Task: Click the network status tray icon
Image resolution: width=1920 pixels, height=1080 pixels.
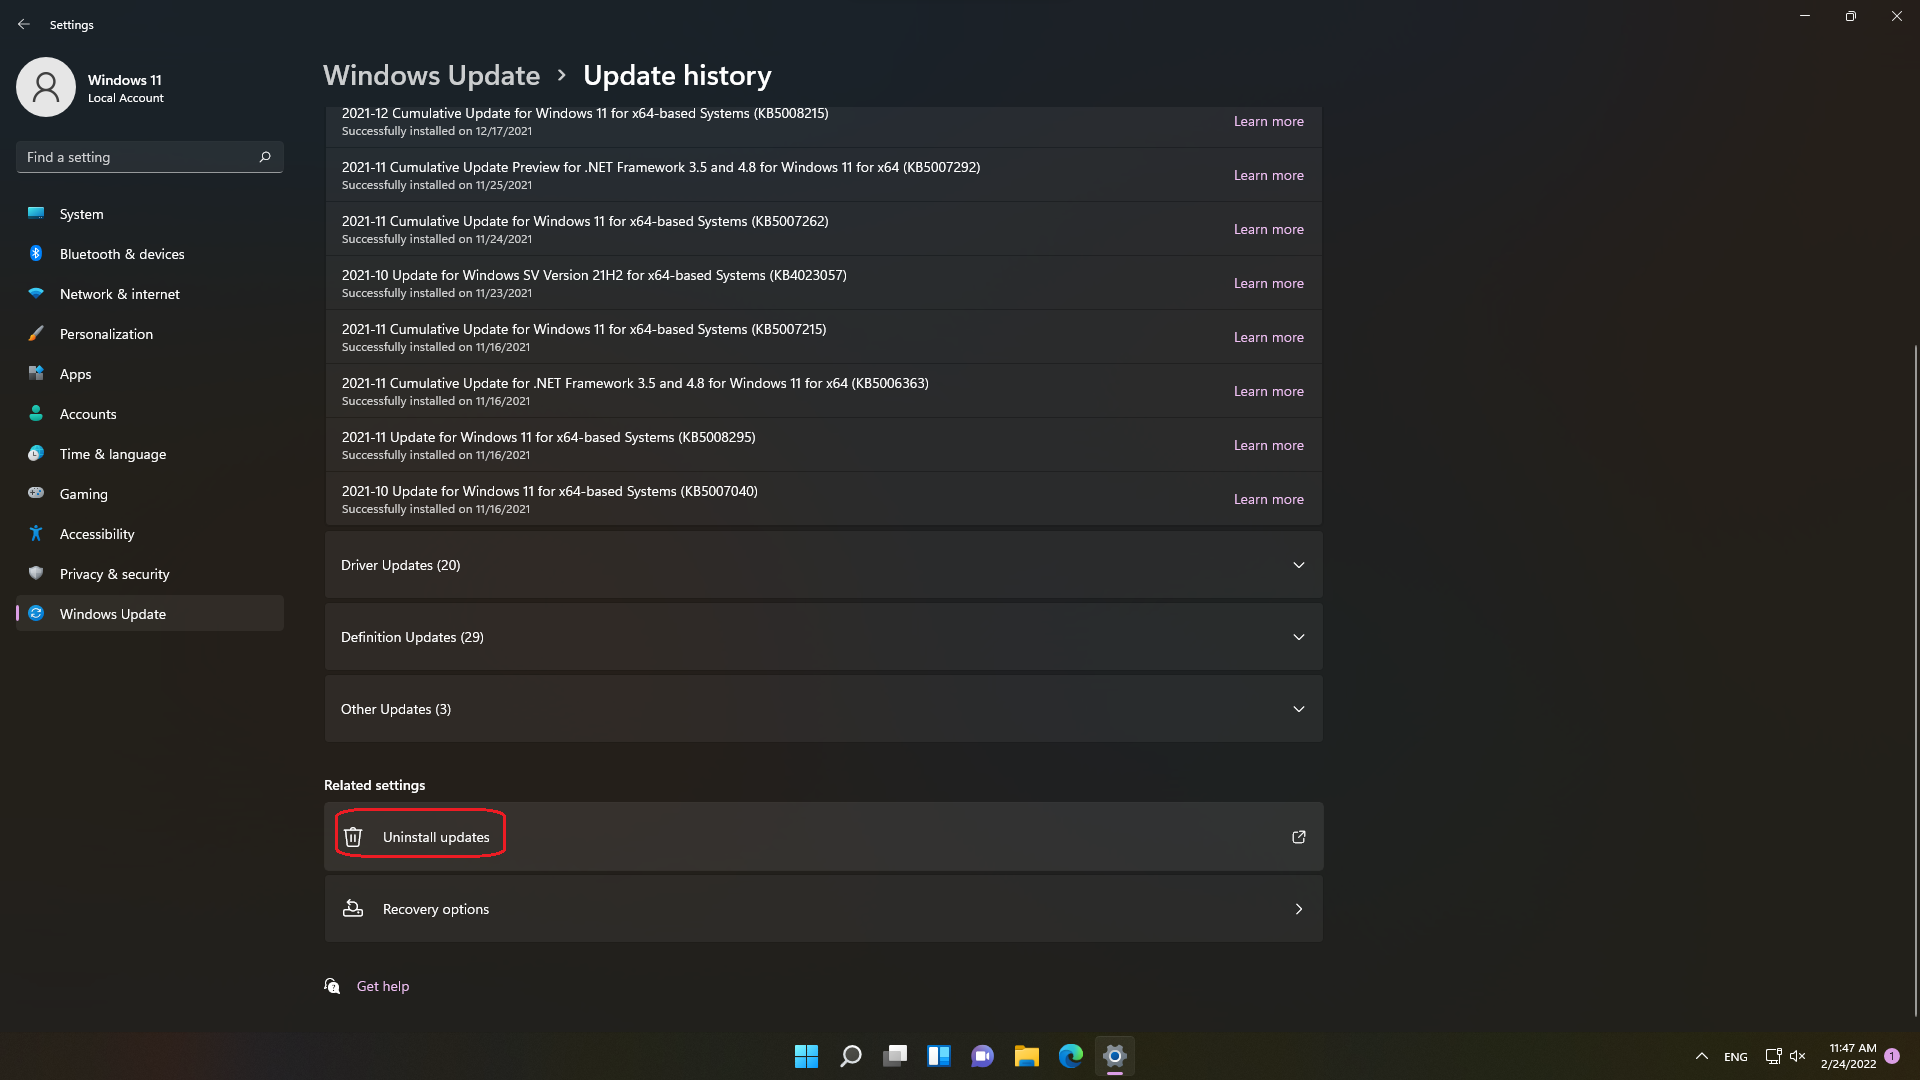Action: (x=1773, y=1056)
